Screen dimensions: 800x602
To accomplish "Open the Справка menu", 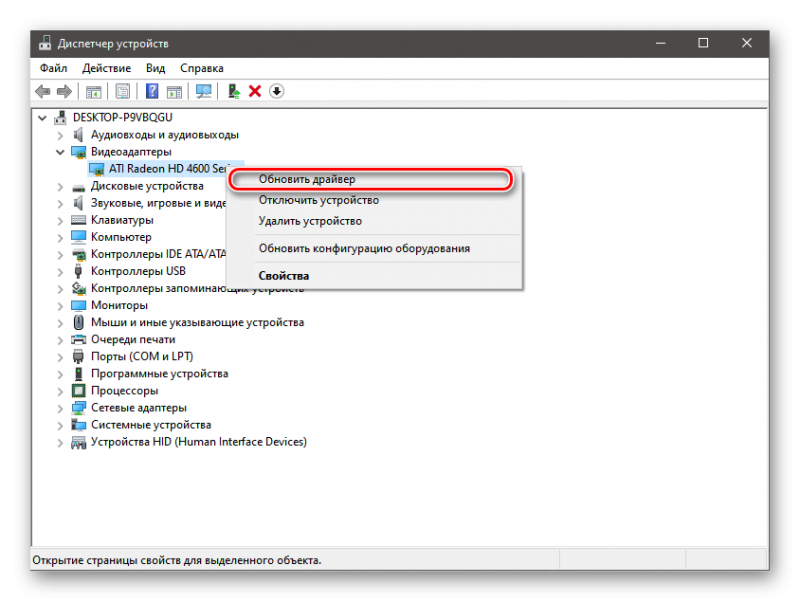I will (x=202, y=68).
